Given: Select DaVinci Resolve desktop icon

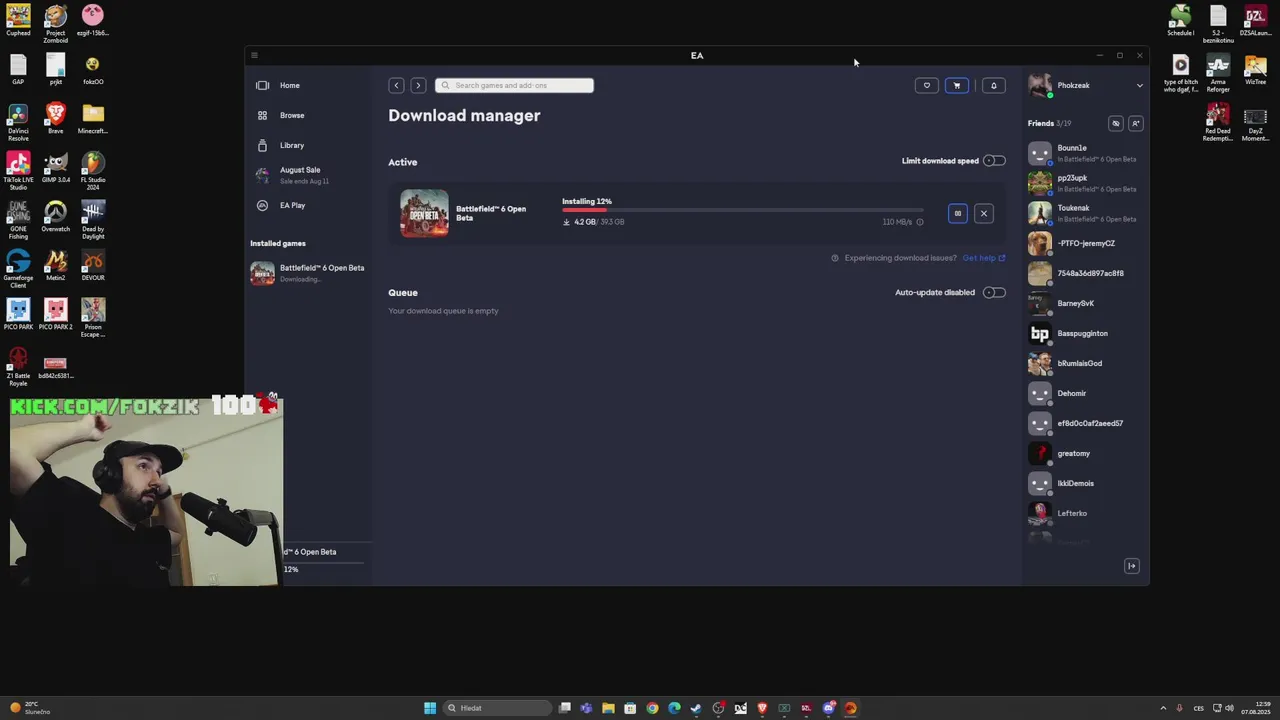Looking at the screenshot, I should coord(18,122).
